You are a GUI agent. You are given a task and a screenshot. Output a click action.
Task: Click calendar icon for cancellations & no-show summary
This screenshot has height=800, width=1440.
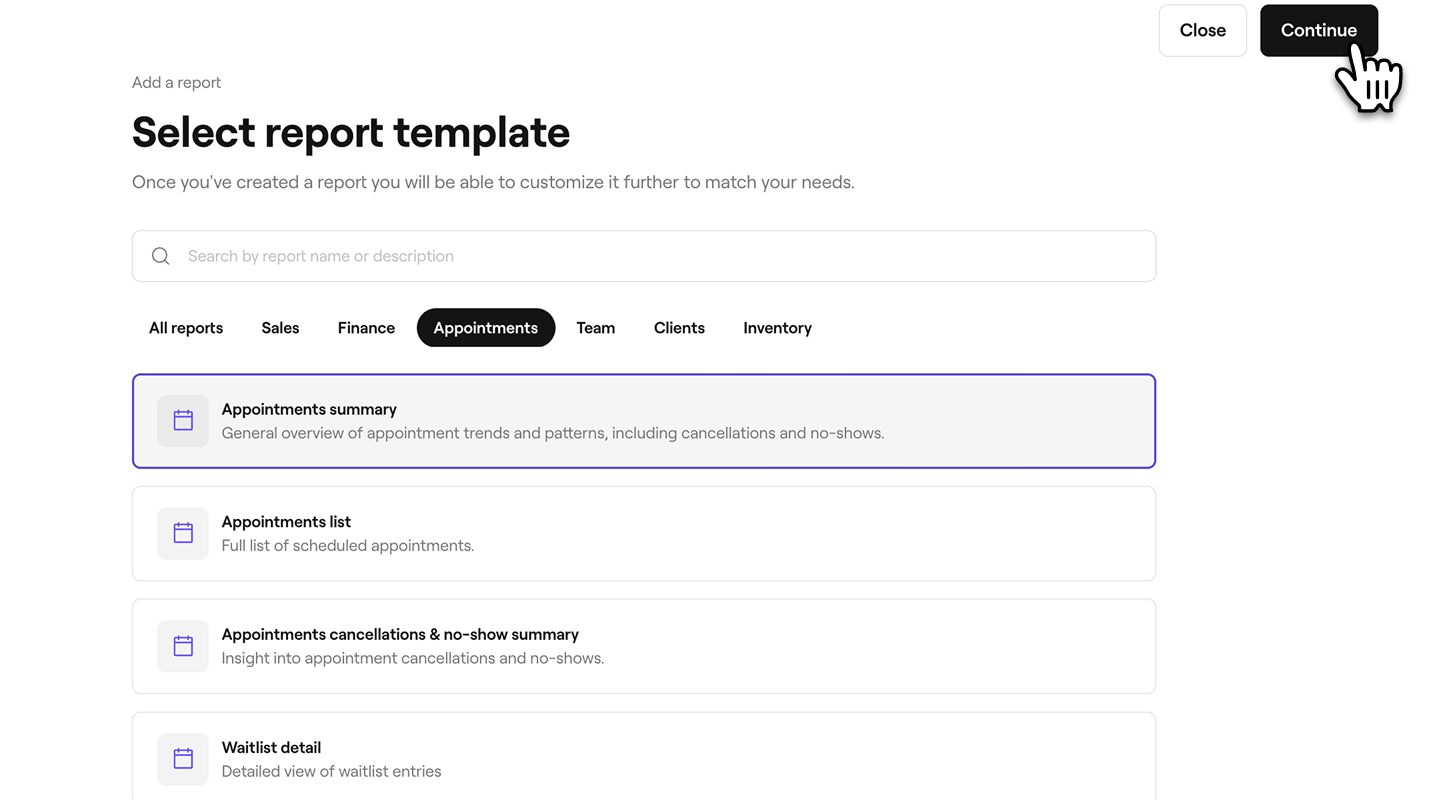(x=183, y=646)
